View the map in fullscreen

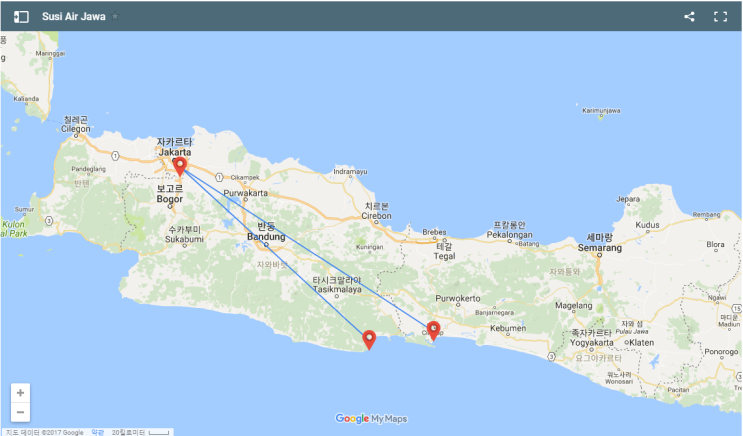pyautogui.click(x=721, y=17)
